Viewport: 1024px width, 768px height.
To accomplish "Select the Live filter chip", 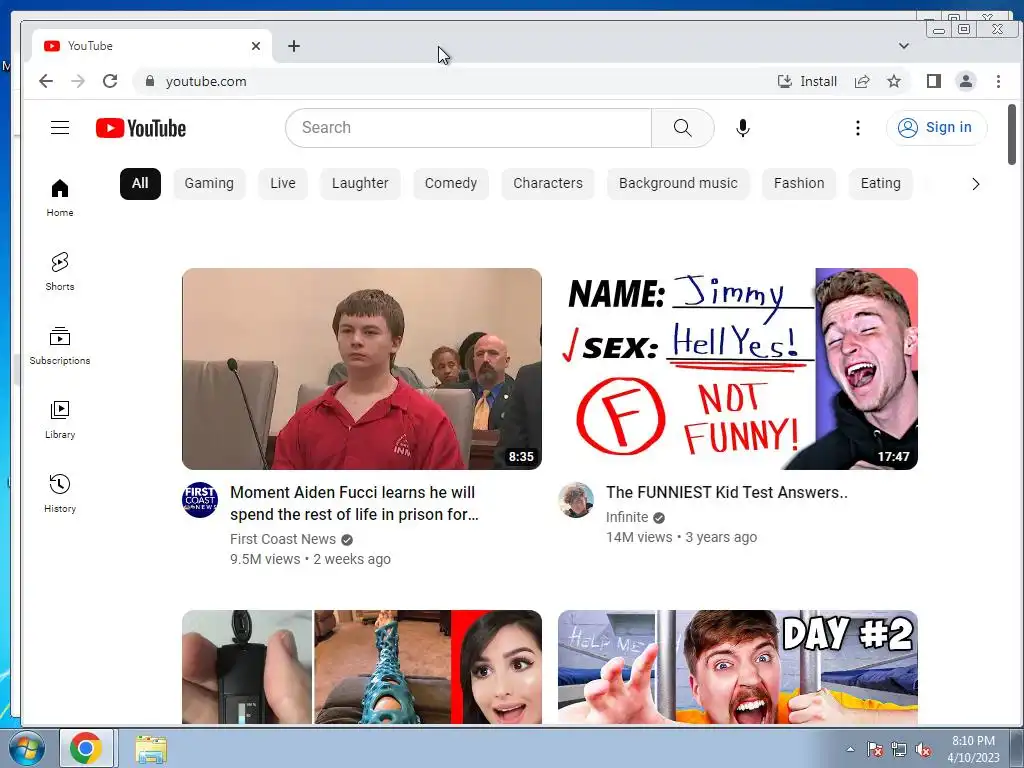I will coord(283,184).
